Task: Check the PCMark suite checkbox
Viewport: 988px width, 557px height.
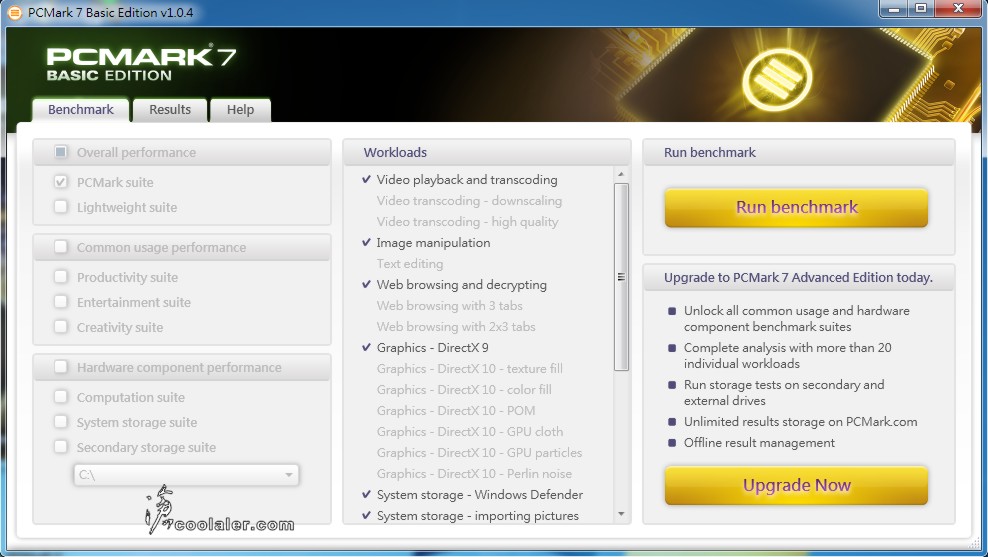Action: [60, 182]
